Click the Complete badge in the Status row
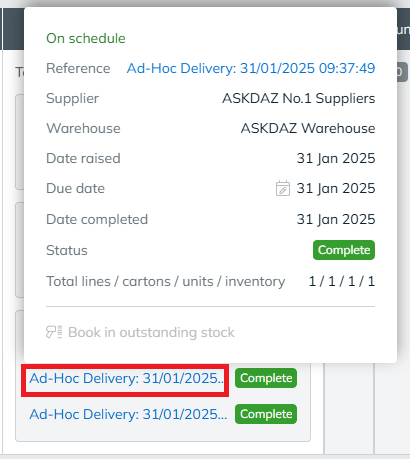The width and height of the screenshot is (410, 459). tap(344, 250)
